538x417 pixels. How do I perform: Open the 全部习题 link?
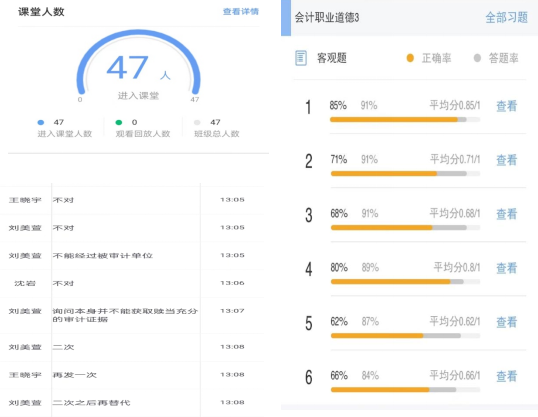point(506,18)
